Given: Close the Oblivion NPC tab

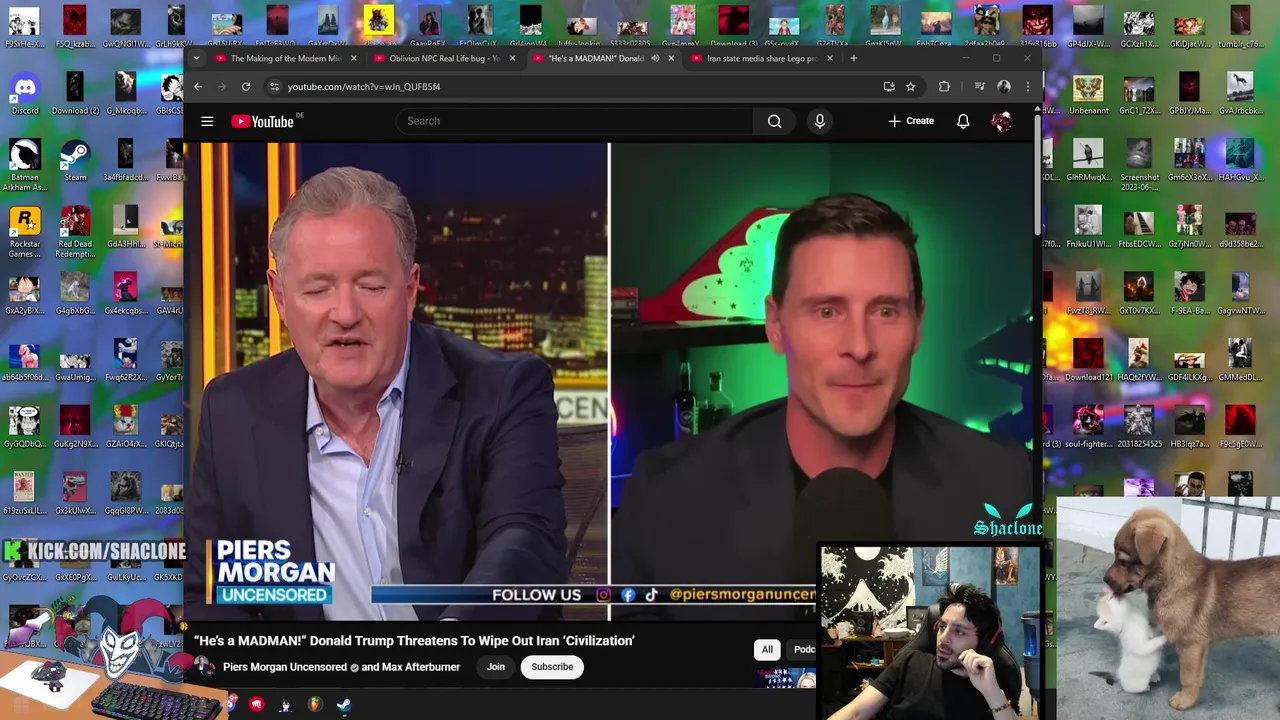Looking at the screenshot, I should point(512,58).
